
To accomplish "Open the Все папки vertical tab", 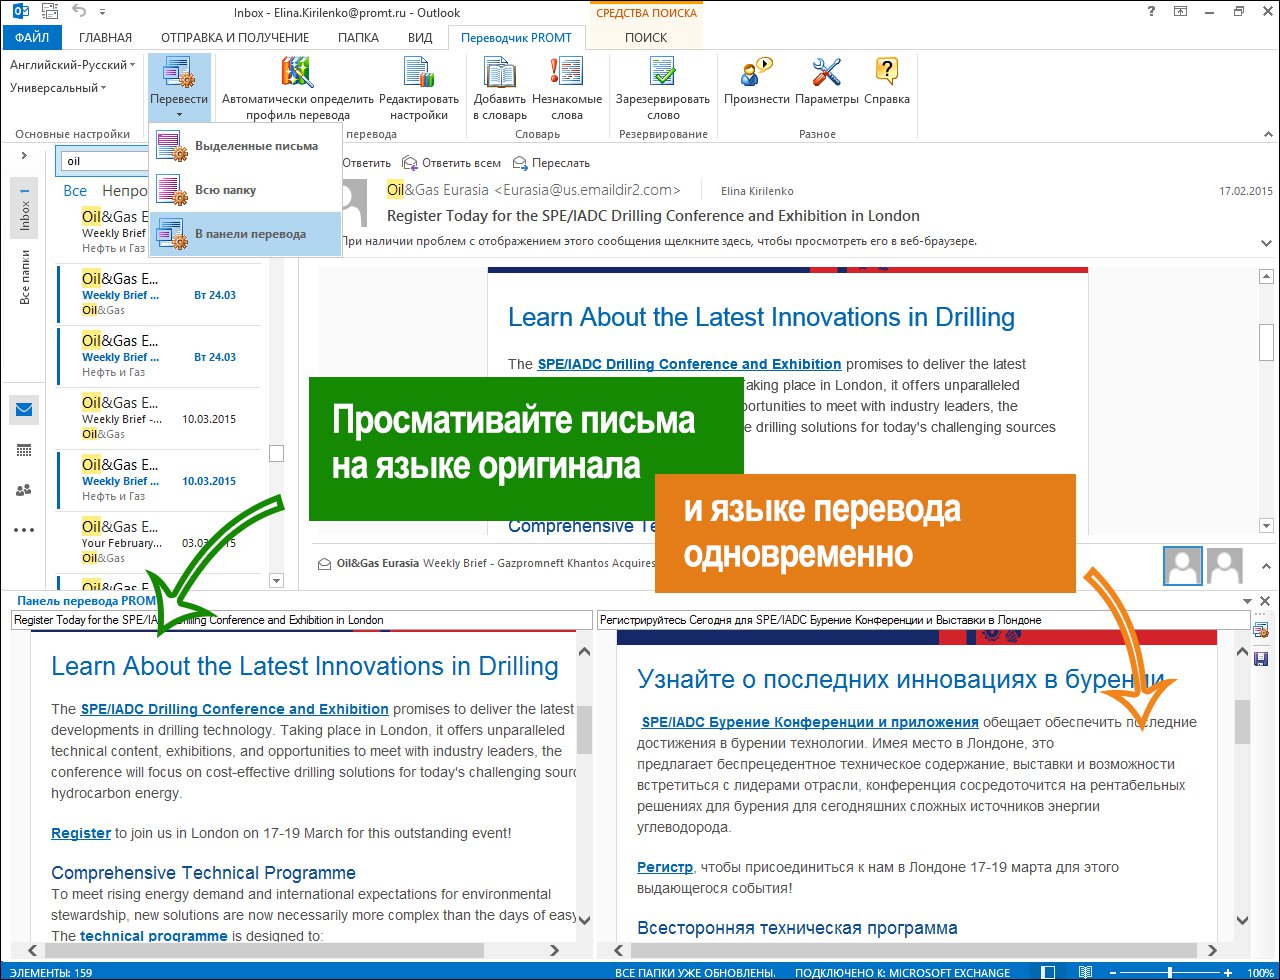I will coord(24,277).
